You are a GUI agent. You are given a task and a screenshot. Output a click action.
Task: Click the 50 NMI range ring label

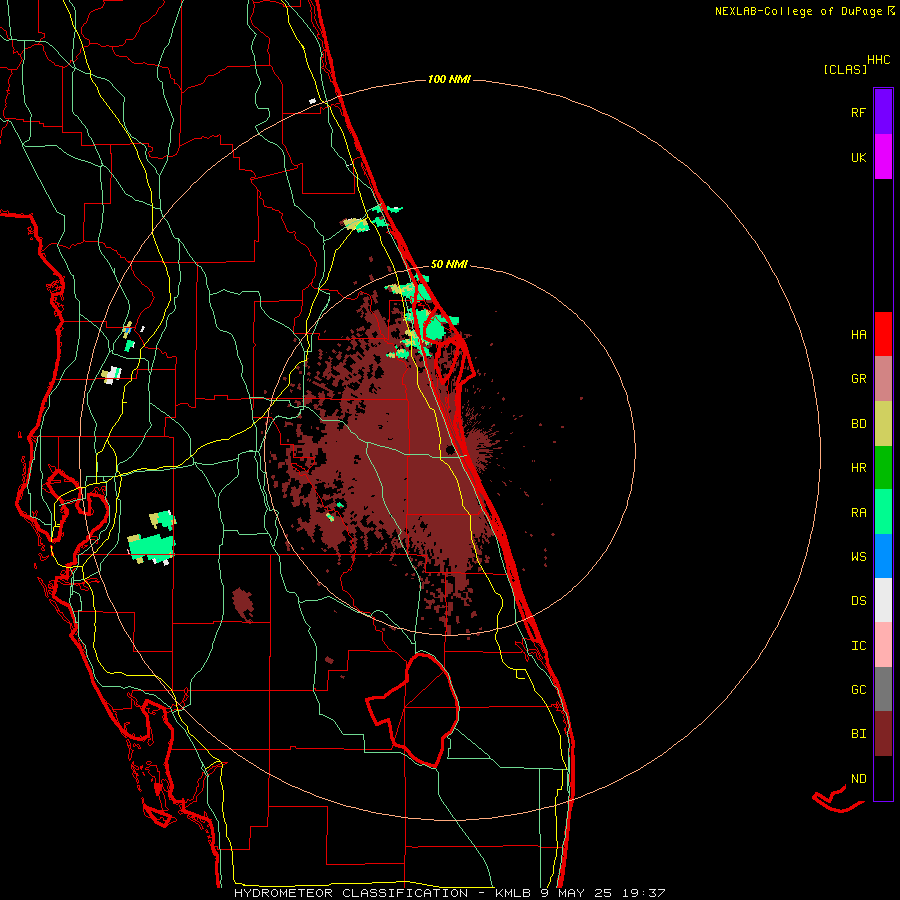pyautogui.click(x=449, y=264)
